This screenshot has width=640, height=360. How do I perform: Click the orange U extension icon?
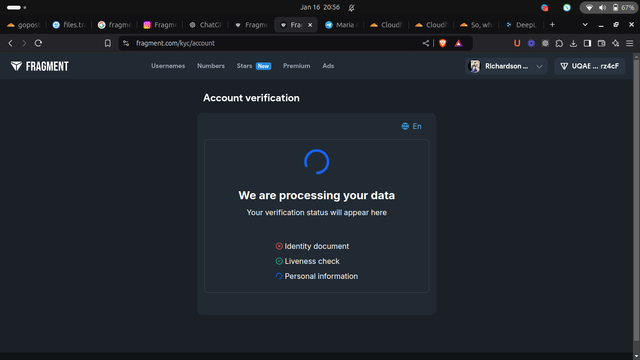517,43
